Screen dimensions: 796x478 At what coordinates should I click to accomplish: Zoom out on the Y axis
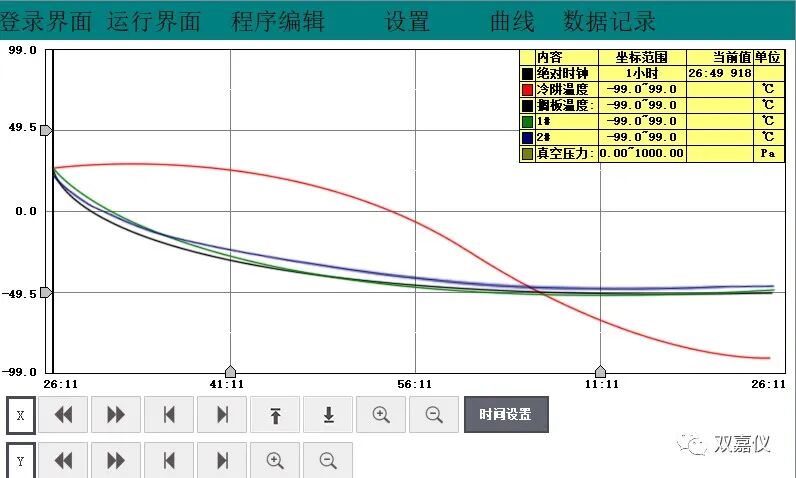[328, 460]
